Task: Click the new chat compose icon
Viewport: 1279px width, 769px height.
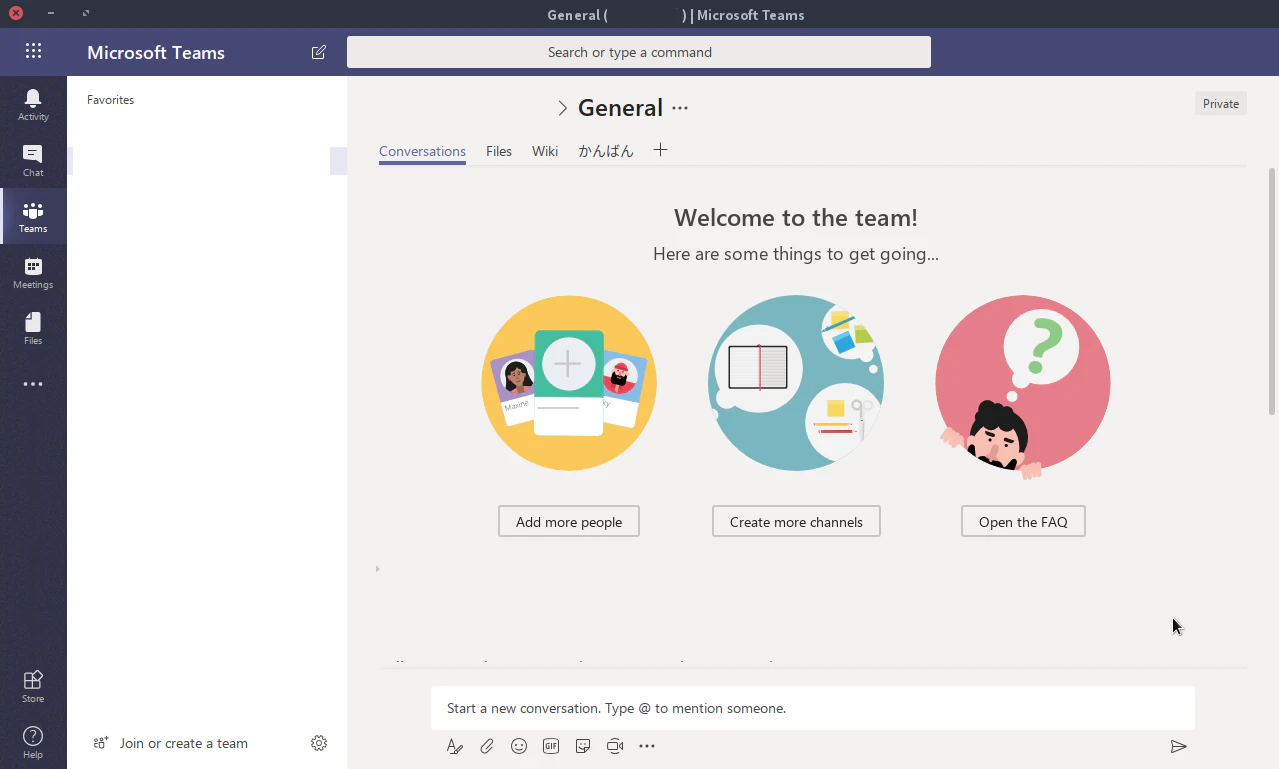Action: (319, 52)
